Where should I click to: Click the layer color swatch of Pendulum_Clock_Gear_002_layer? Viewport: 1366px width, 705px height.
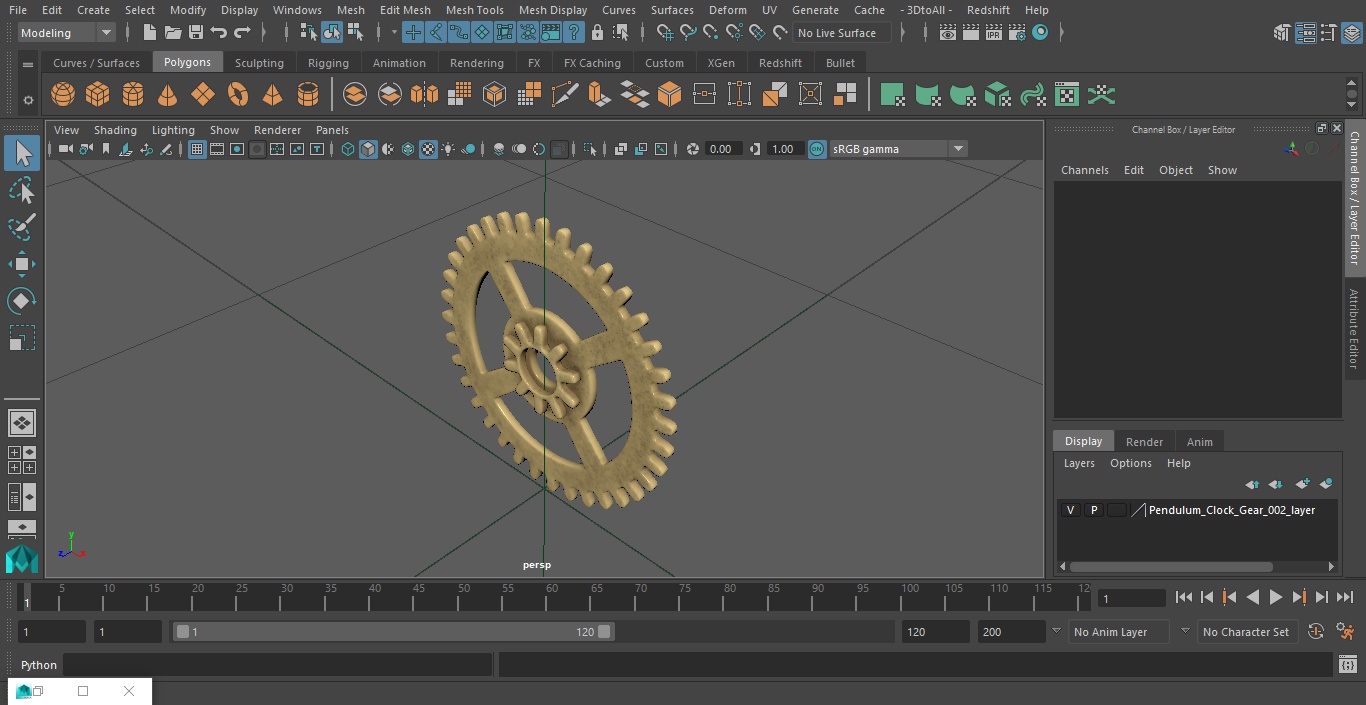[x=1138, y=510]
